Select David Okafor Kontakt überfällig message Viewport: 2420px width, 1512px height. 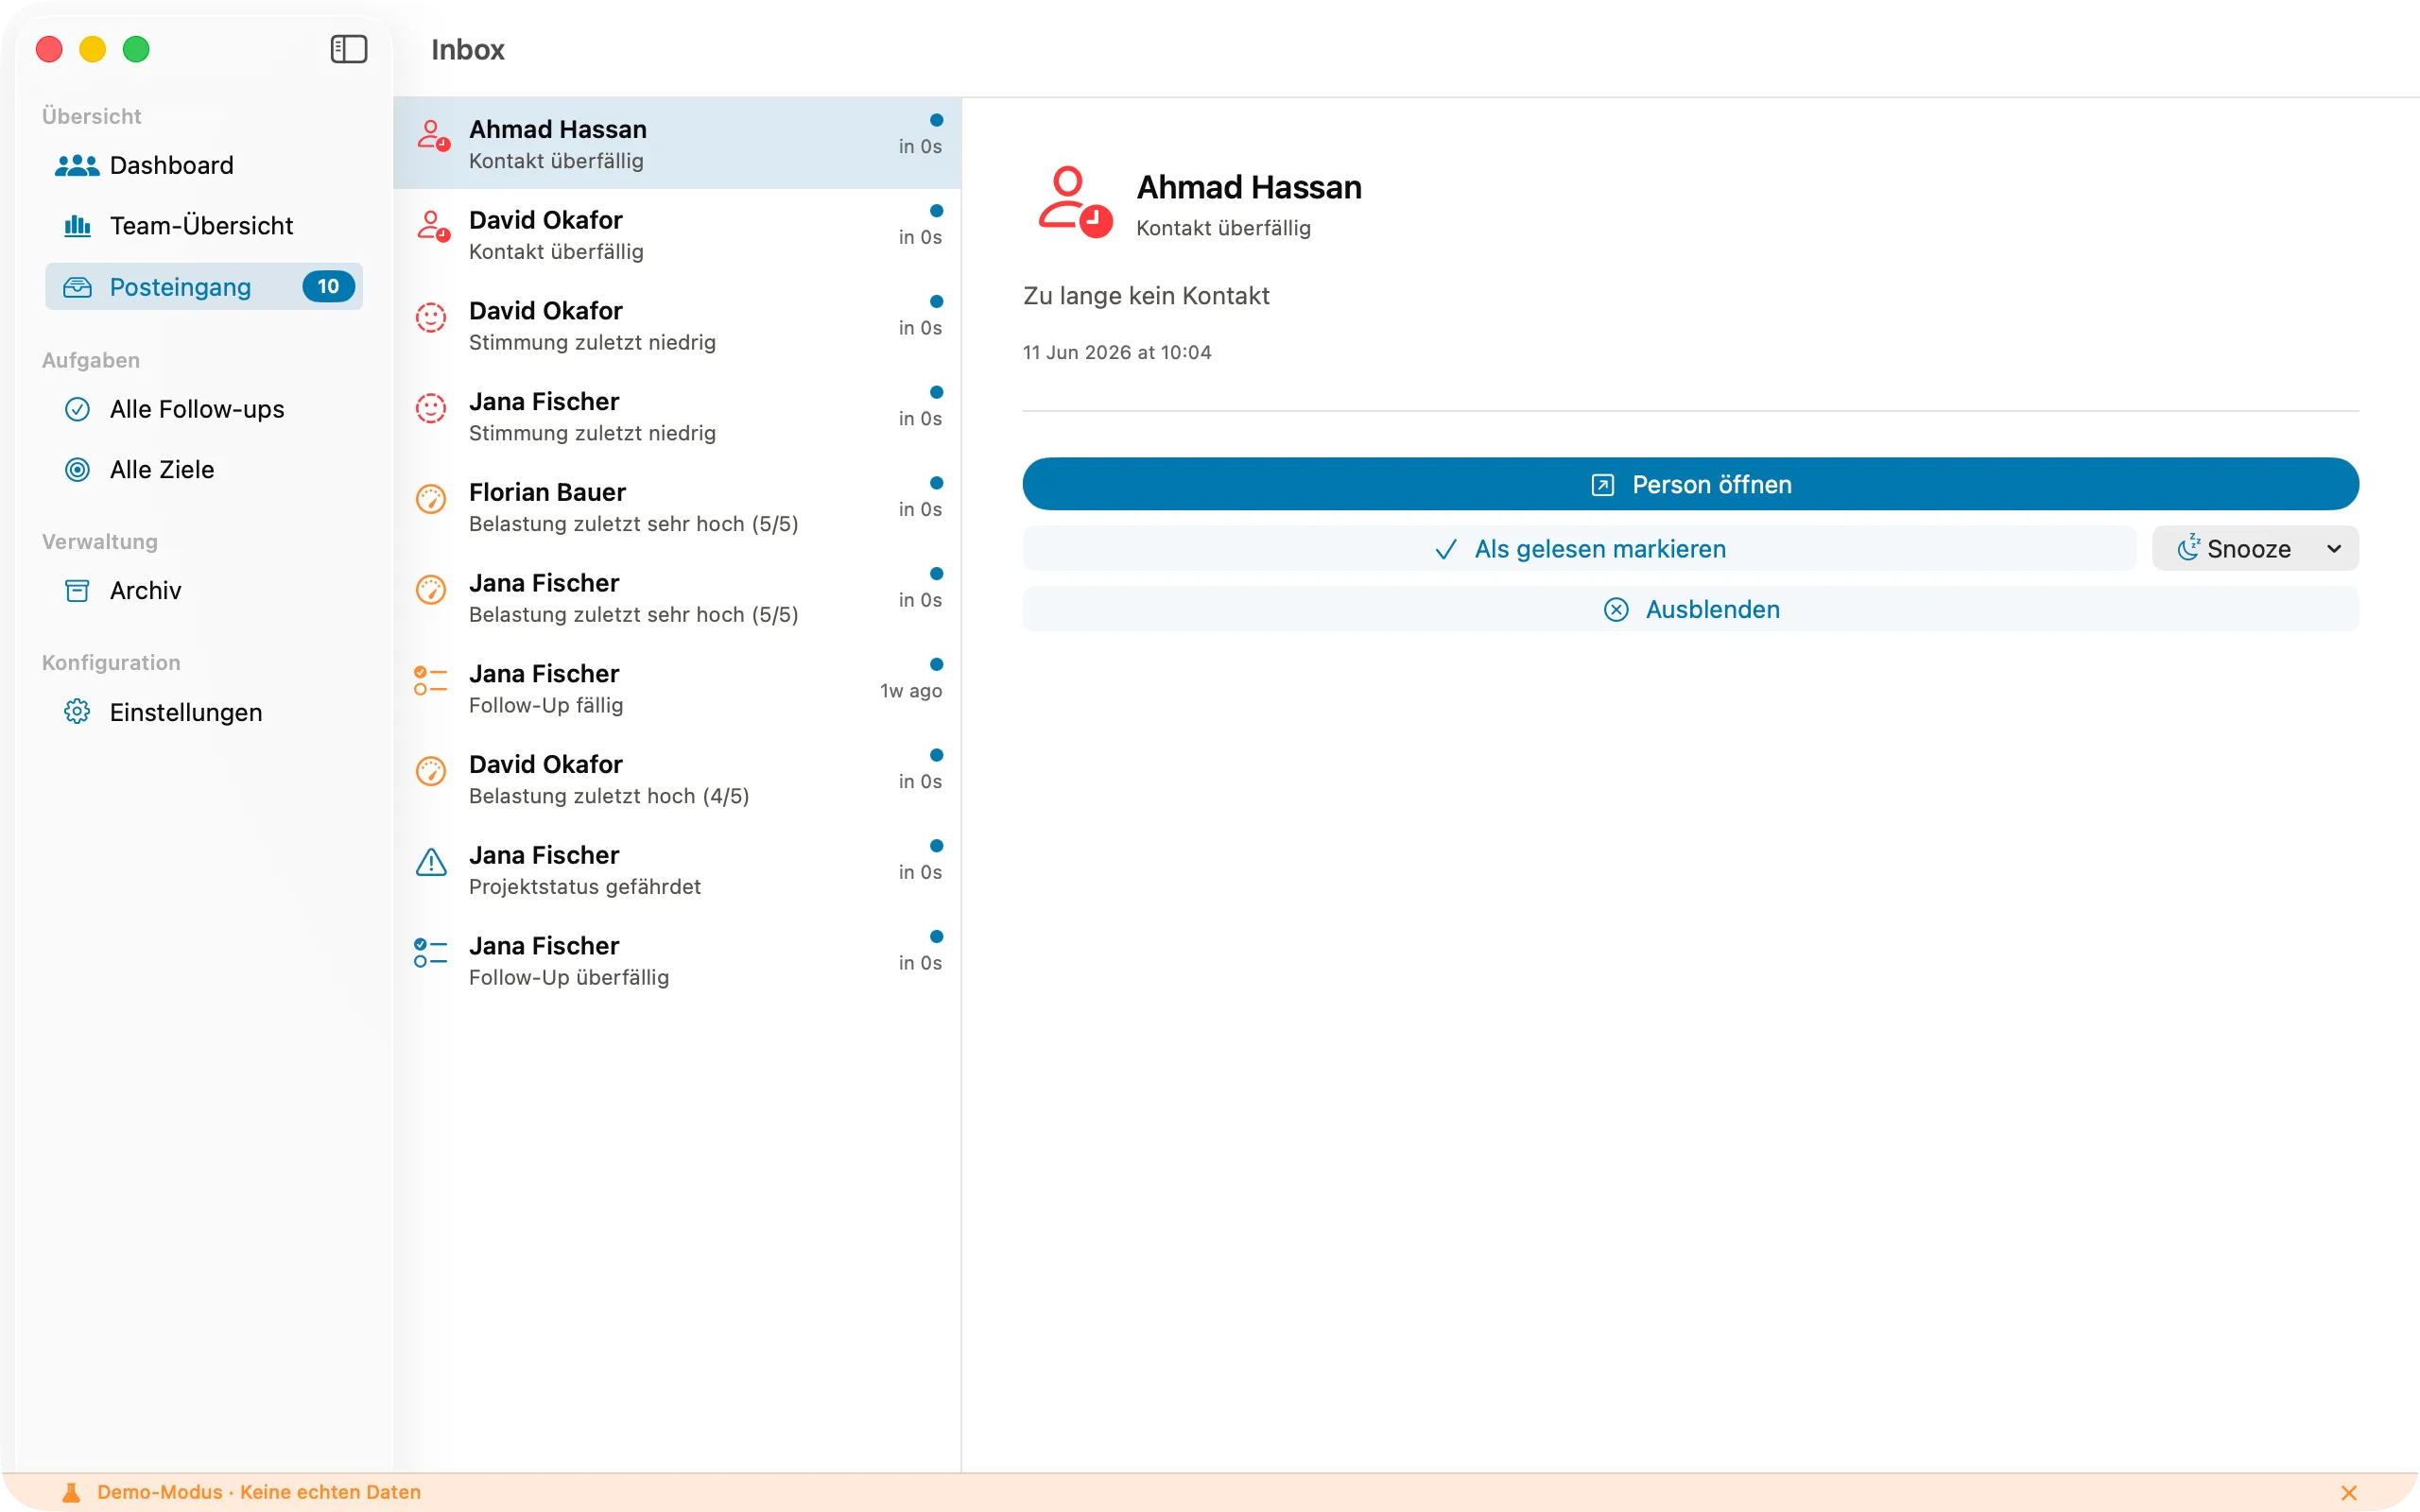(677, 234)
